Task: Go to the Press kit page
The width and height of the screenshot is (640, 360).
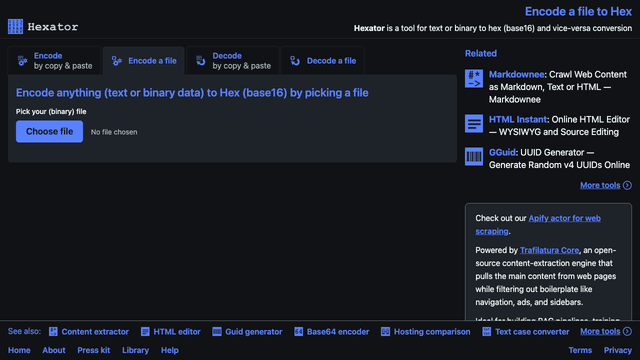Action: [x=93, y=350]
